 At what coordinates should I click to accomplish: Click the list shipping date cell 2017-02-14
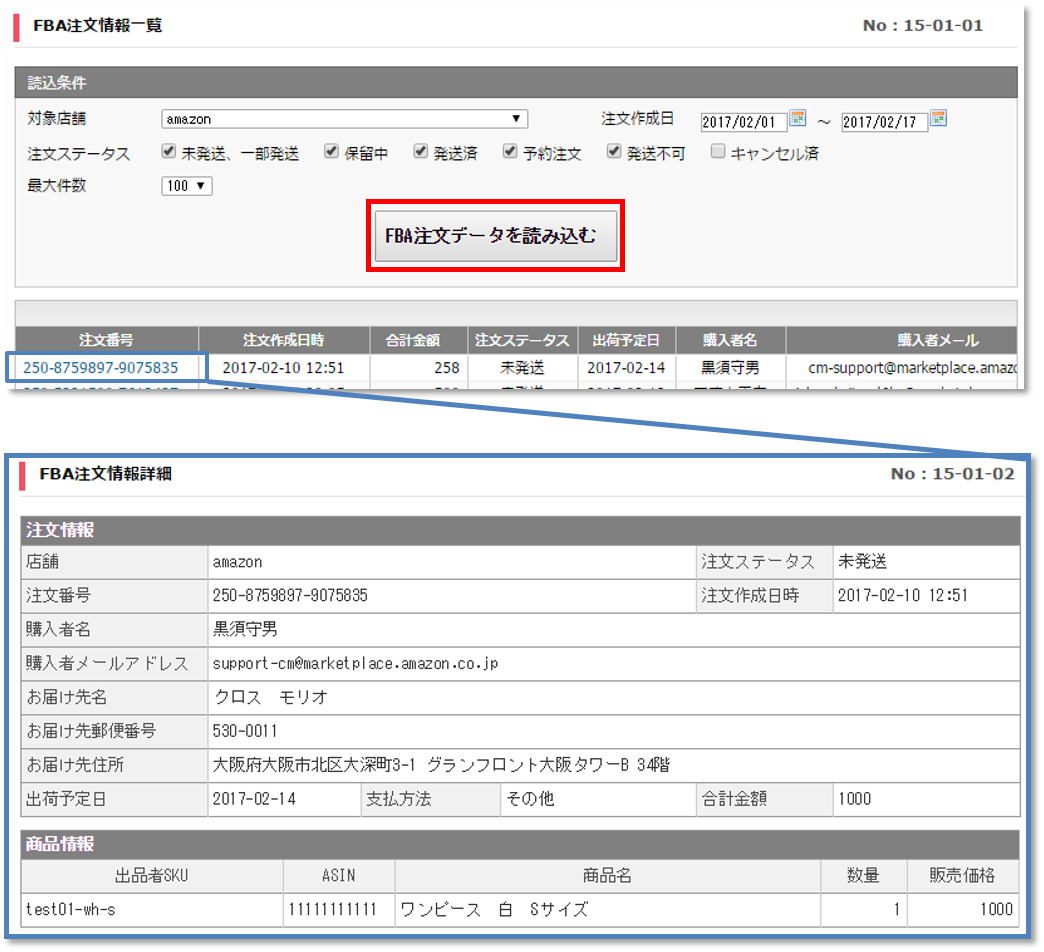click(626, 367)
